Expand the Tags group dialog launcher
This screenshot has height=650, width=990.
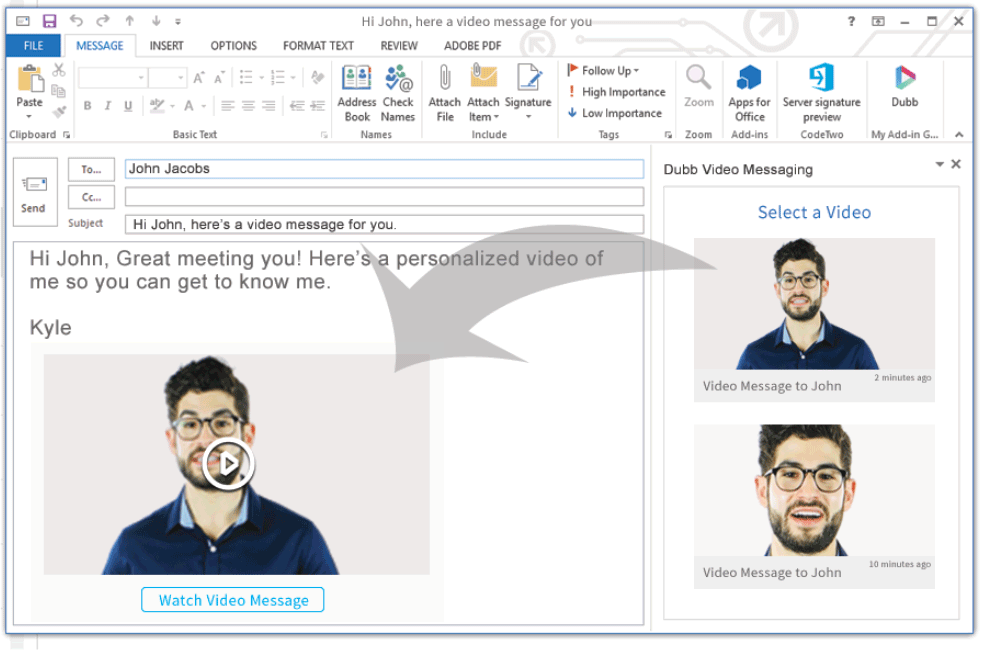coord(668,135)
